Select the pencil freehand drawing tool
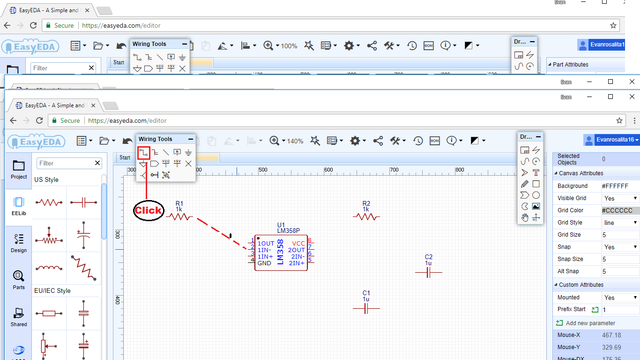The height and width of the screenshot is (360, 640). pyautogui.click(x=524, y=184)
